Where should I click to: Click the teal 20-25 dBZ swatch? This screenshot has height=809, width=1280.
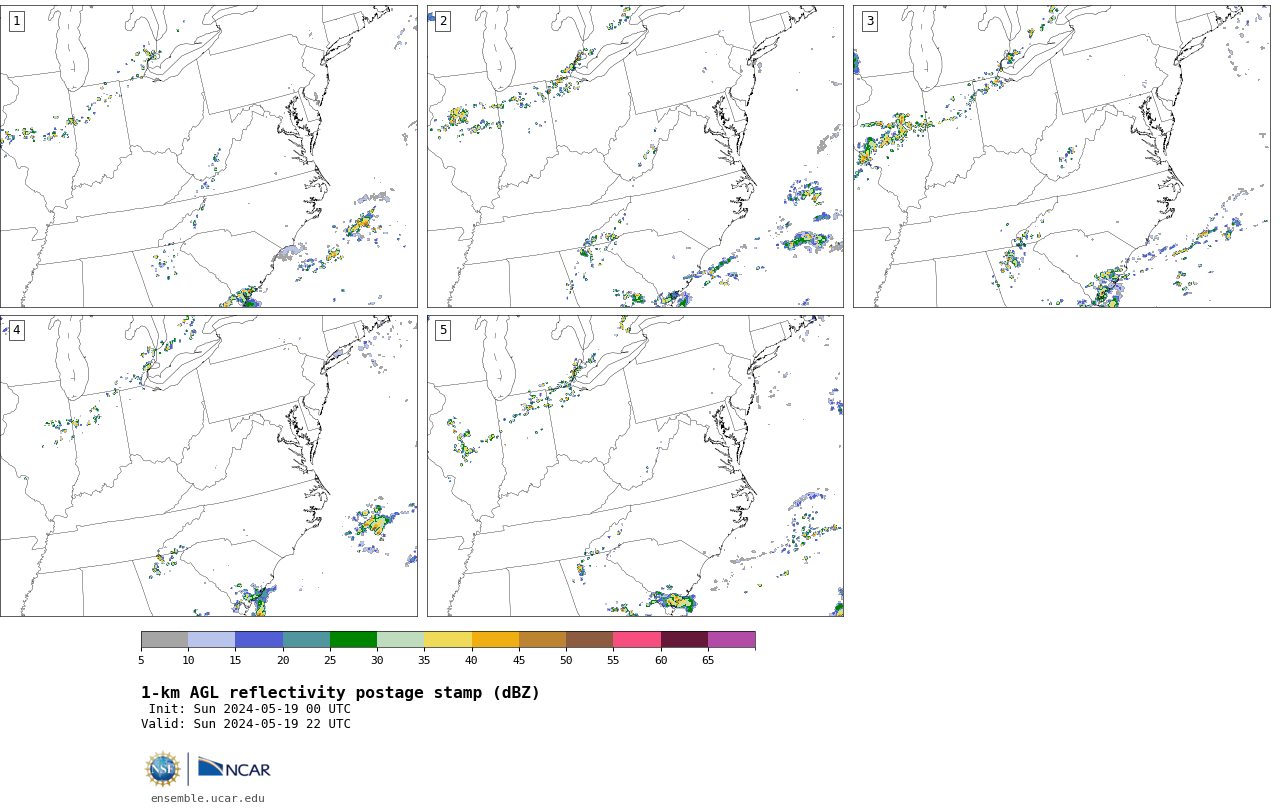306,640
